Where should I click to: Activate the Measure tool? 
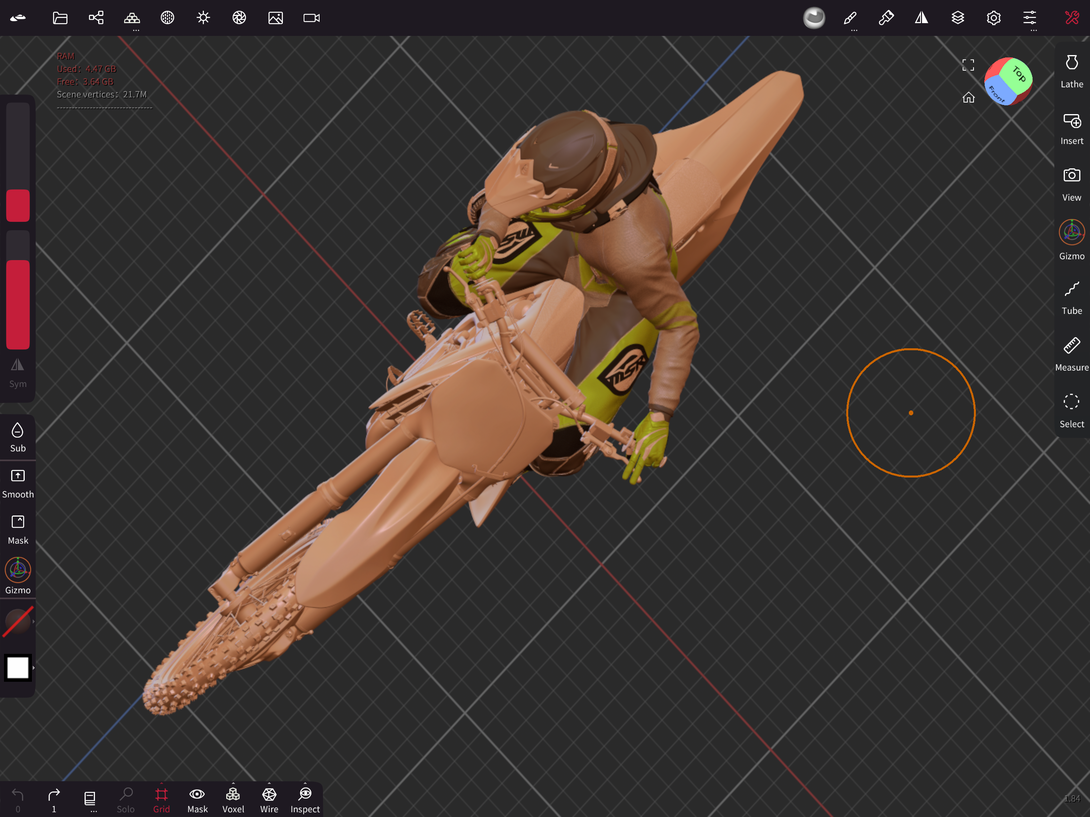click(1071, 352)
